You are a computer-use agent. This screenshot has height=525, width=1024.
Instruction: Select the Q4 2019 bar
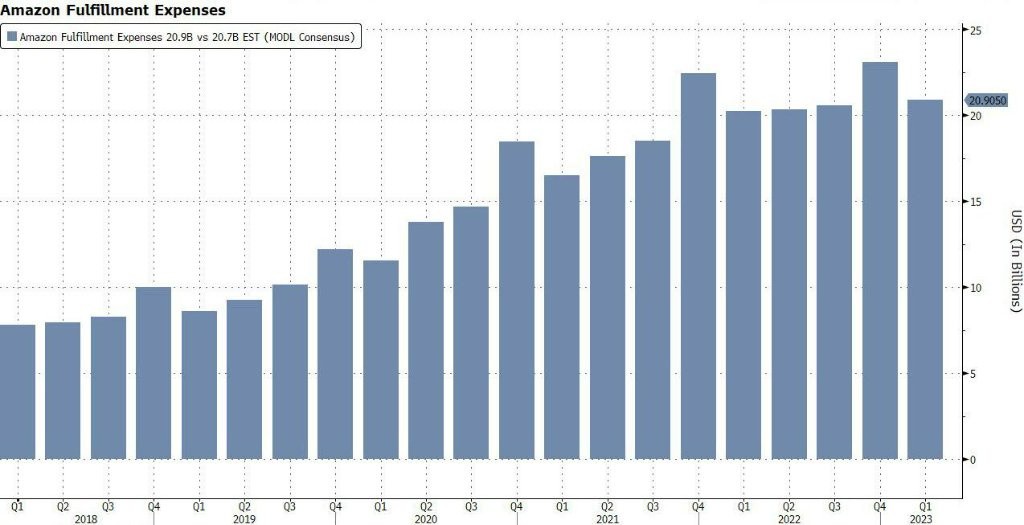tap(335, 354)
